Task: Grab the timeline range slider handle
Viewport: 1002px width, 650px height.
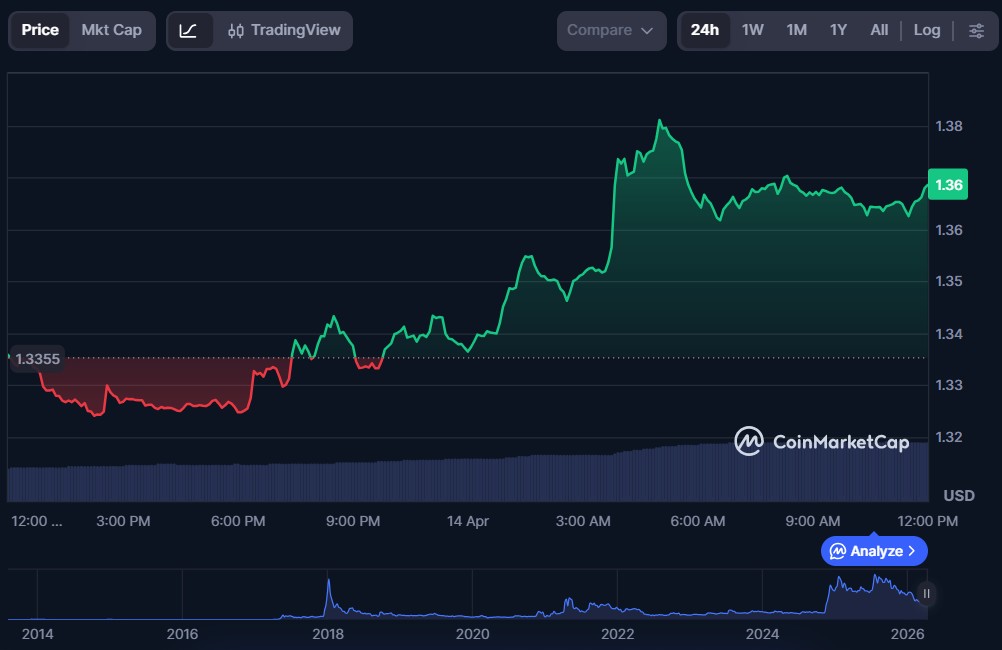Action: coord(926,594)
